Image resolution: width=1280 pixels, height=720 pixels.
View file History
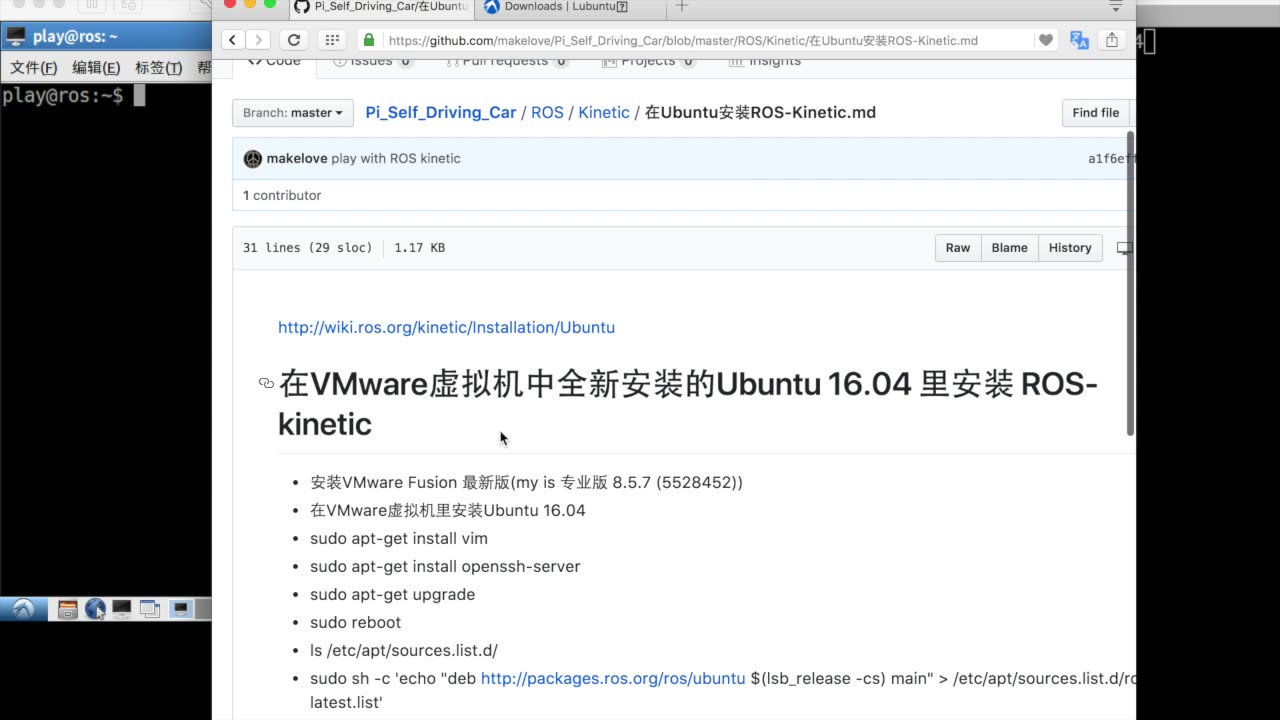[1070, 248]
